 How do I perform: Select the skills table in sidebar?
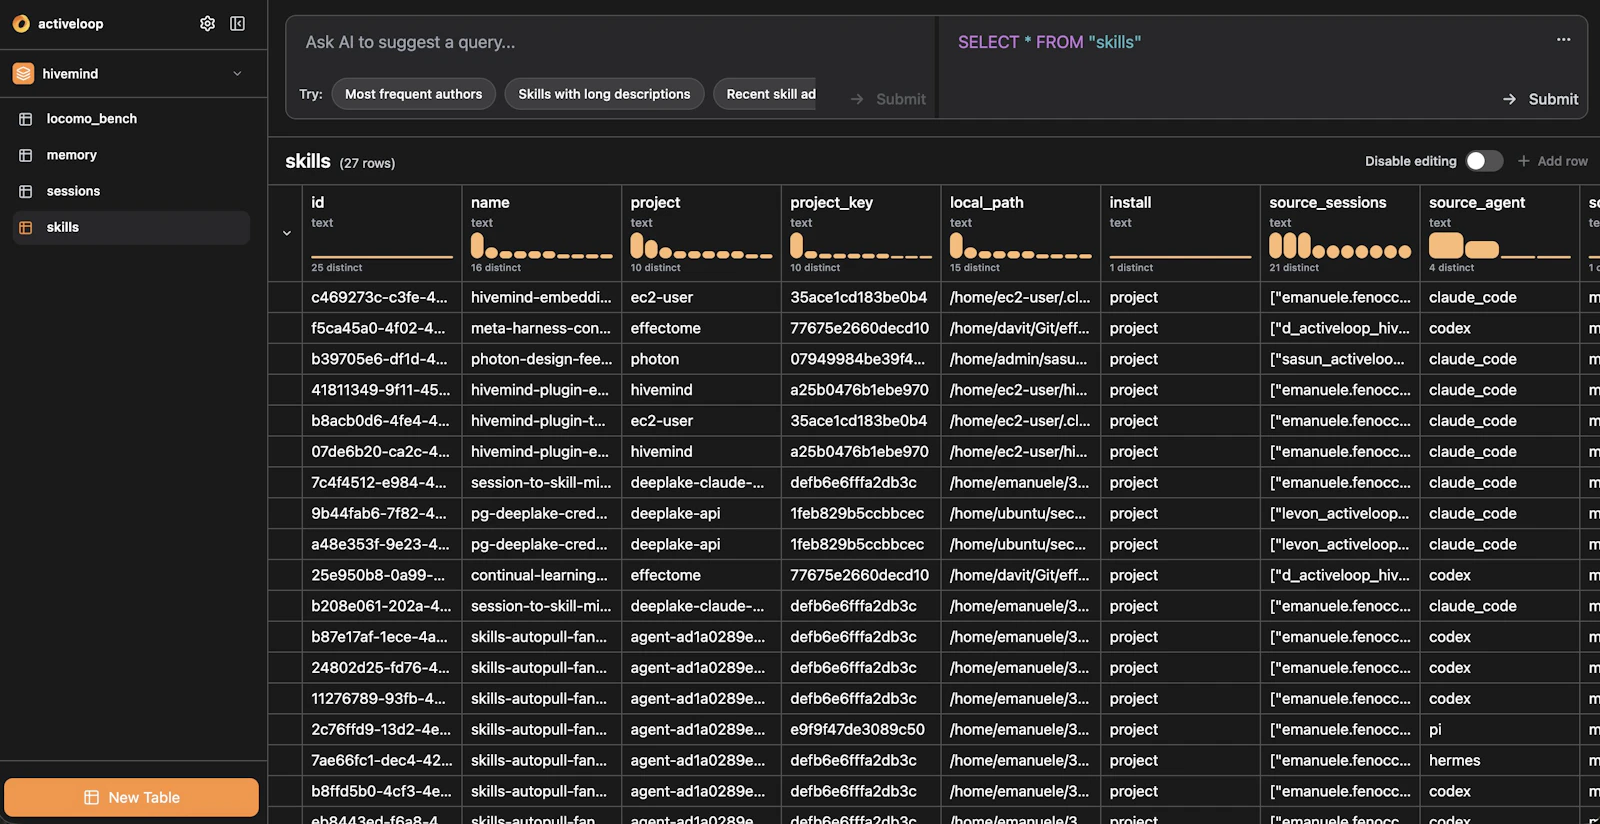coord(132,227)
